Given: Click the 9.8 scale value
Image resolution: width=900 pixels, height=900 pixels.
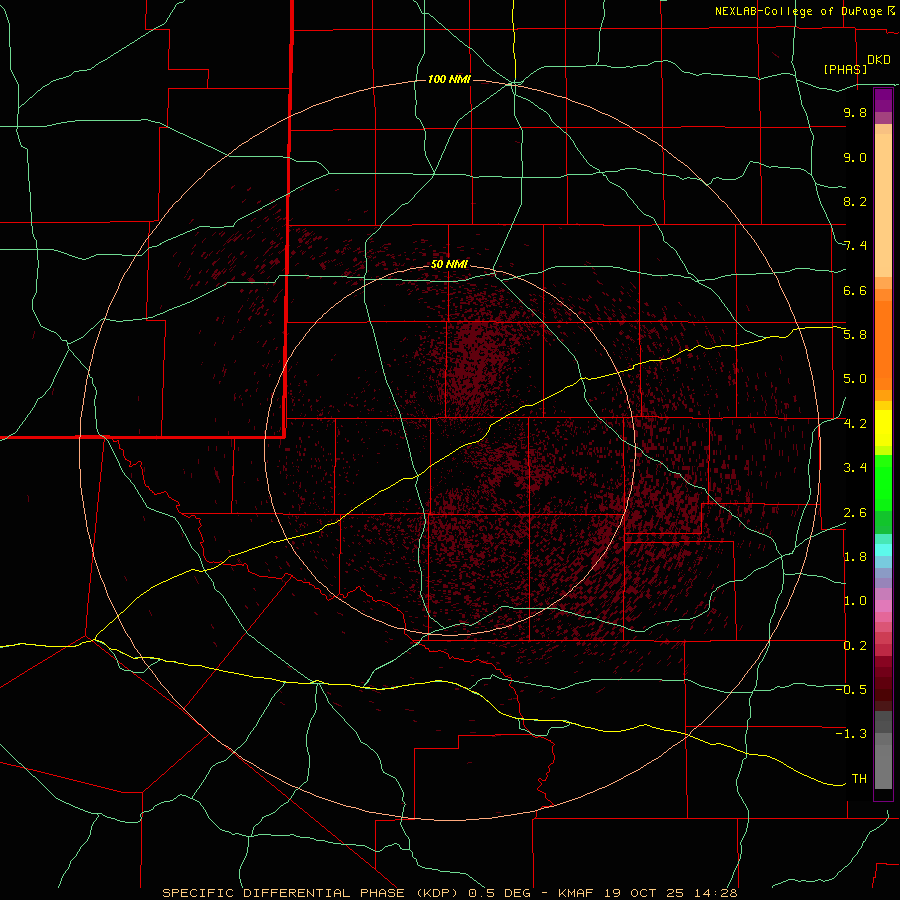Looking at the screenshot, I should (855, 113).
